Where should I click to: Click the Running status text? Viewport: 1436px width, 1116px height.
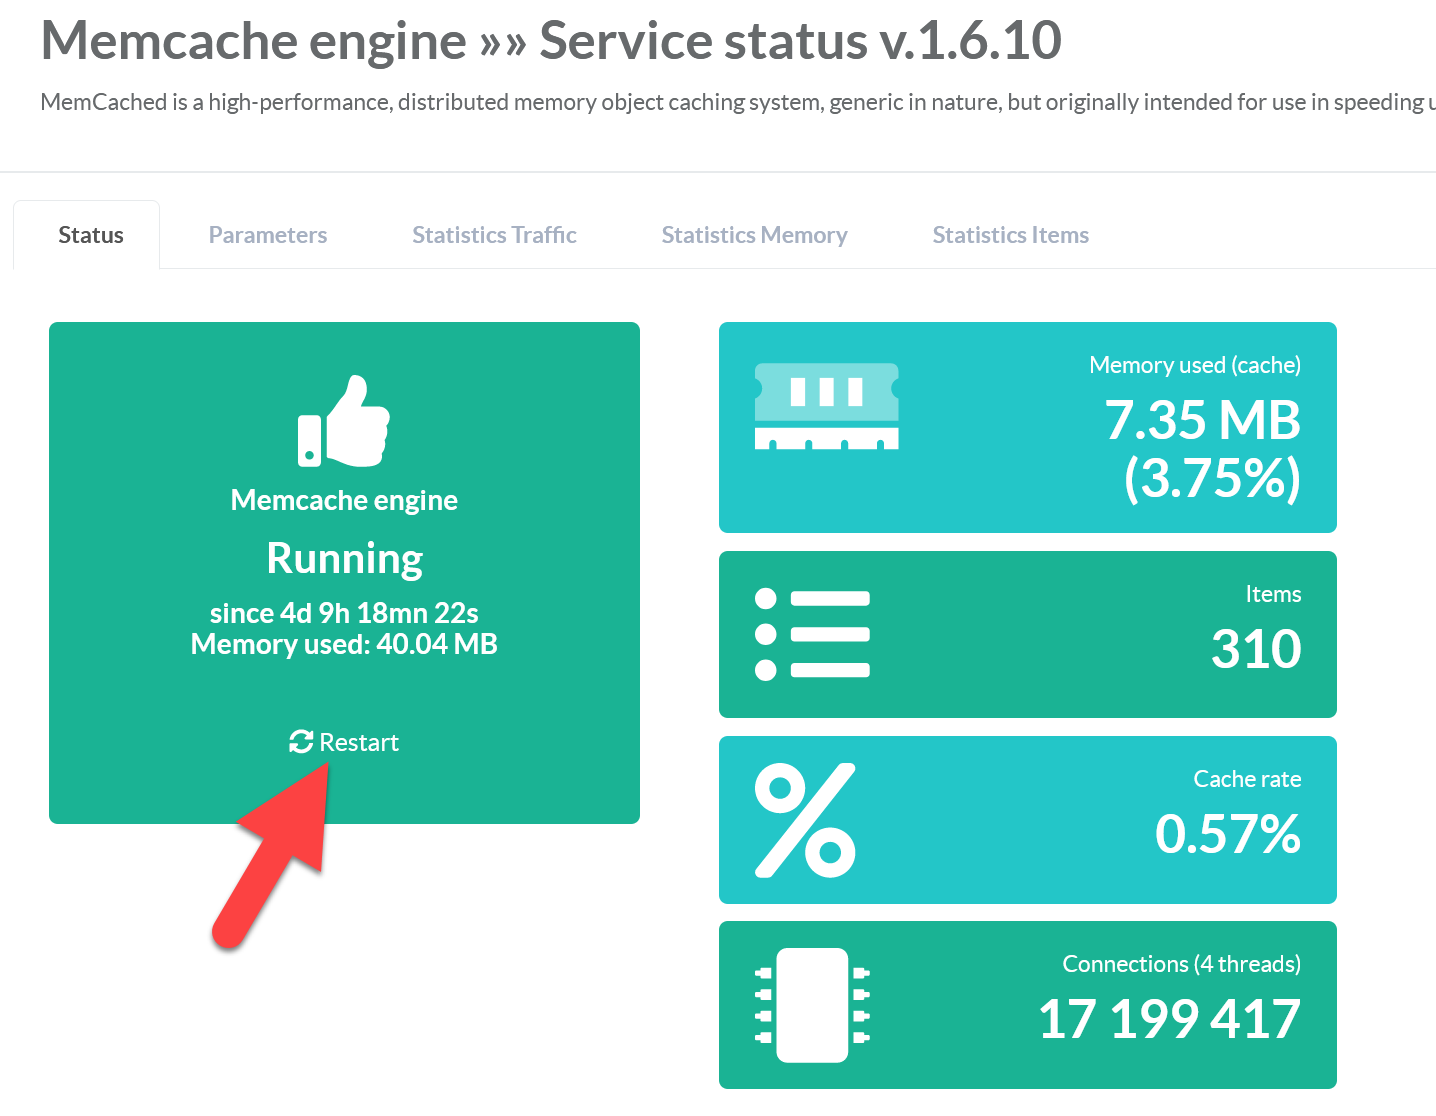pyautogui.click(x=345, y=559)
